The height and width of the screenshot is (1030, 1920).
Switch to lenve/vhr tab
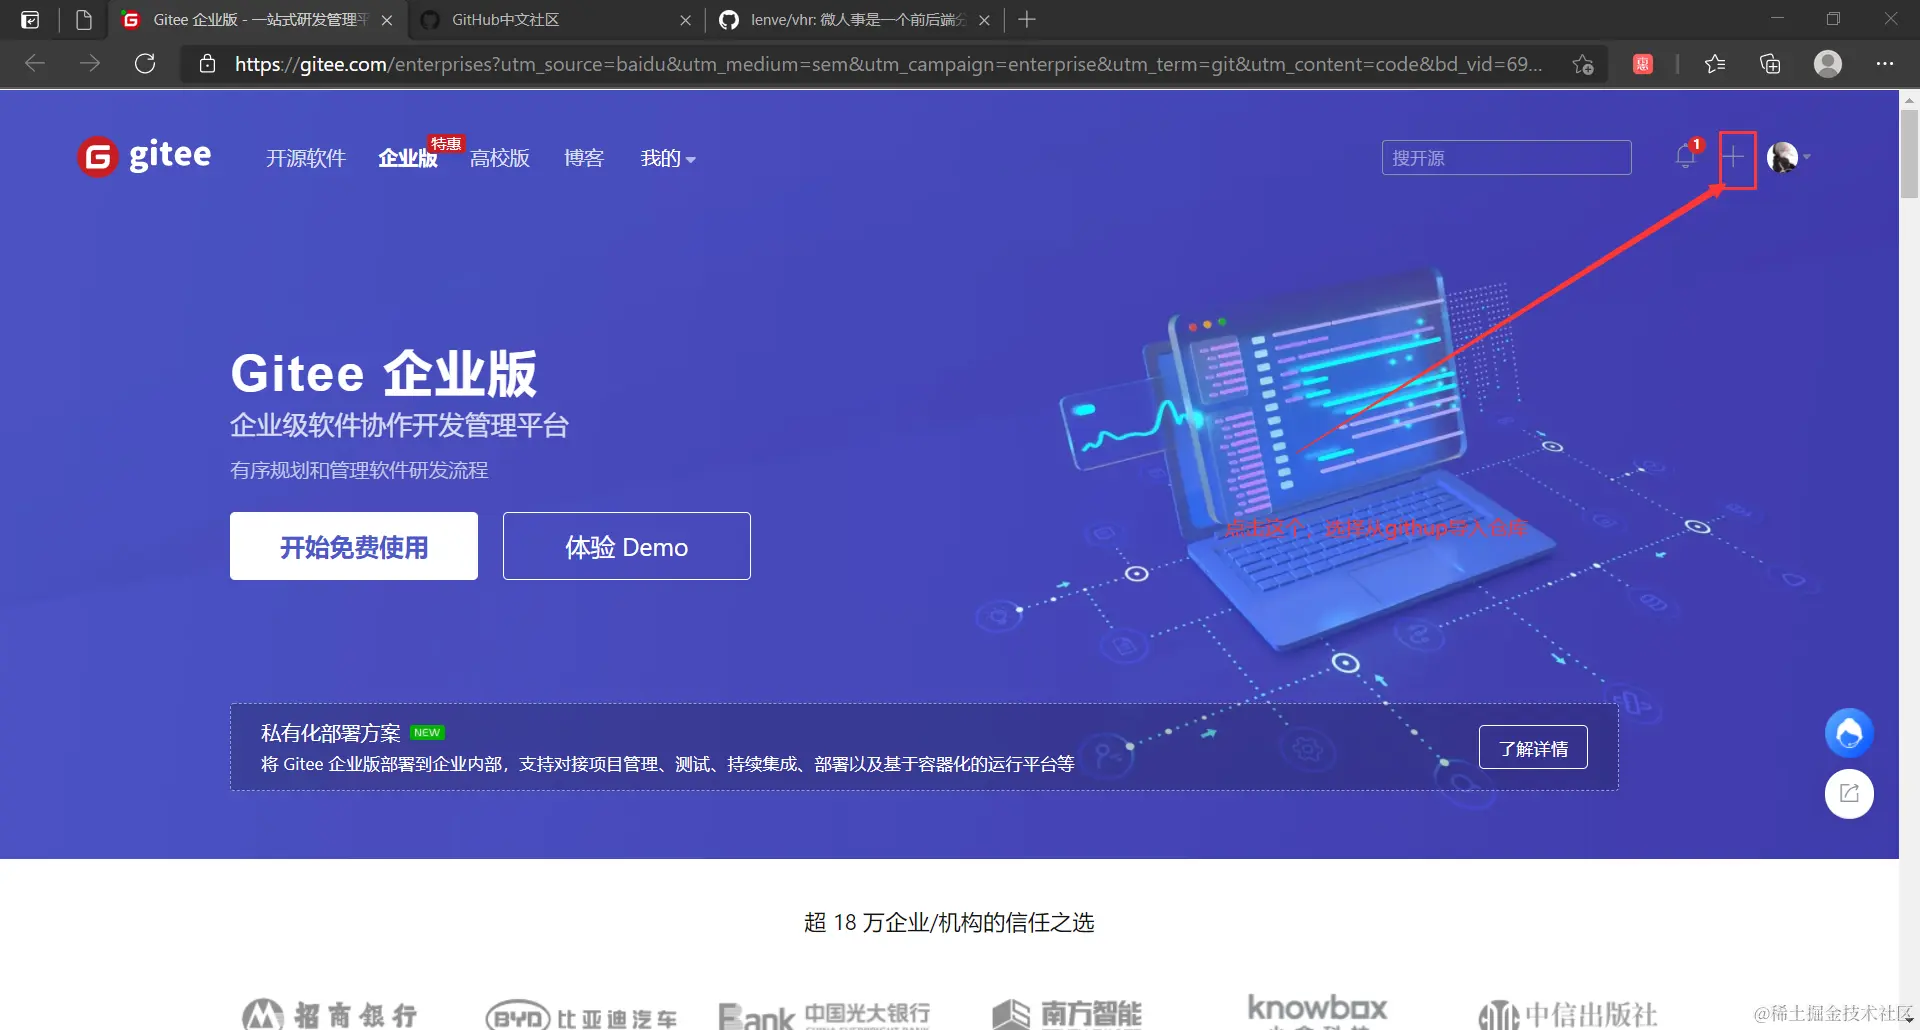(x=856, y=20)
